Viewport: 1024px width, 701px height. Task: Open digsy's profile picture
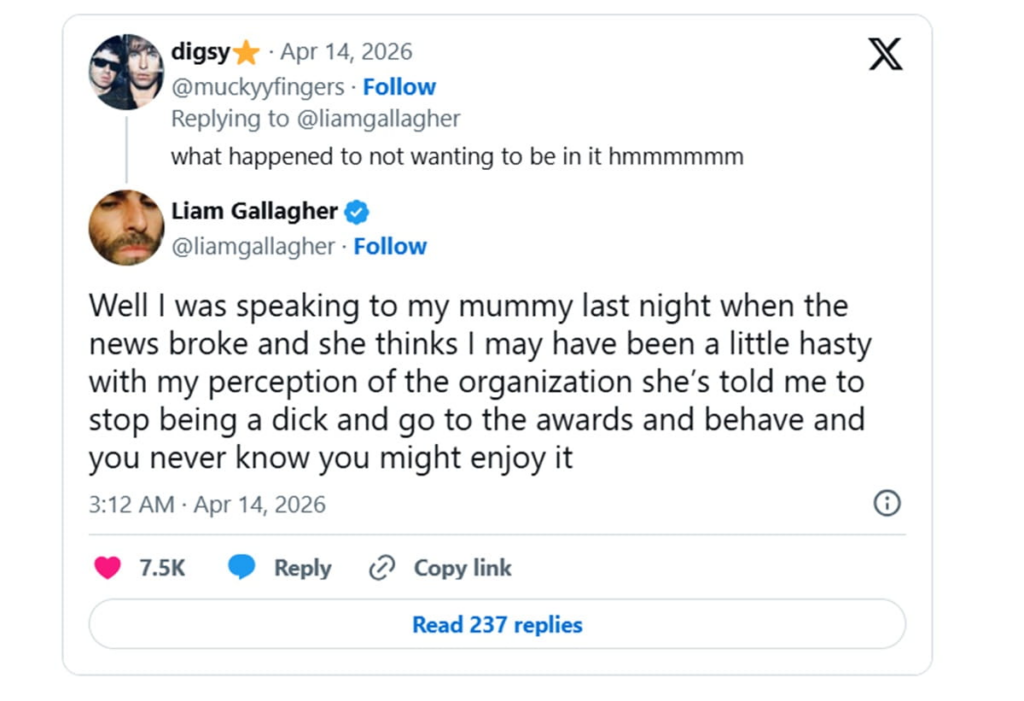126,71
